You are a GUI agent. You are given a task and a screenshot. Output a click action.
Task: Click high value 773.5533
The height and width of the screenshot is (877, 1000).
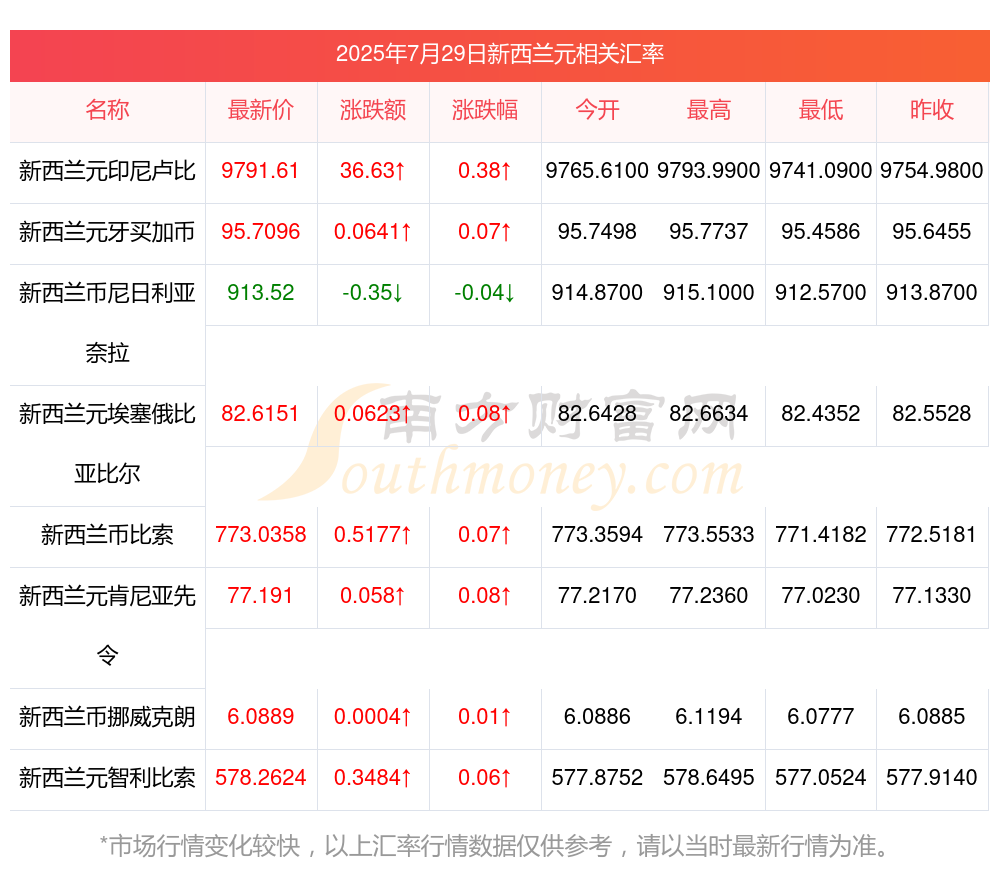[x=709, y=534]
